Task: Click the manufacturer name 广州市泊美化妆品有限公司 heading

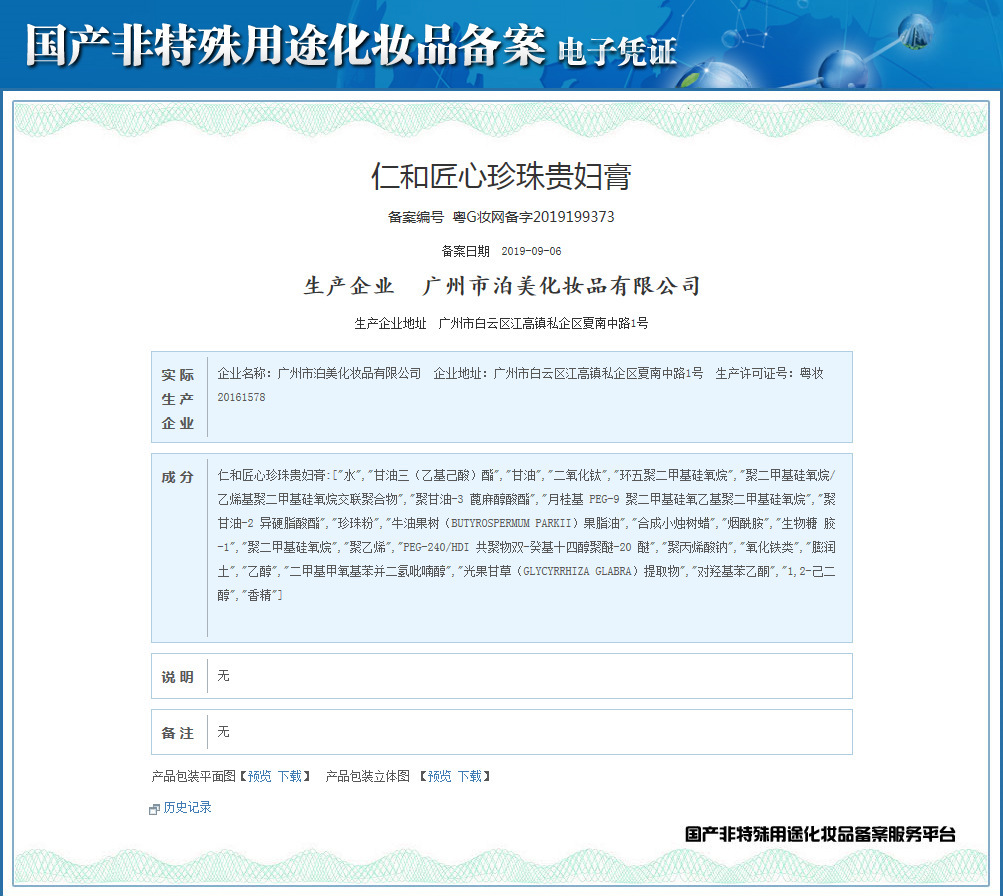Action: coord(561,286)
